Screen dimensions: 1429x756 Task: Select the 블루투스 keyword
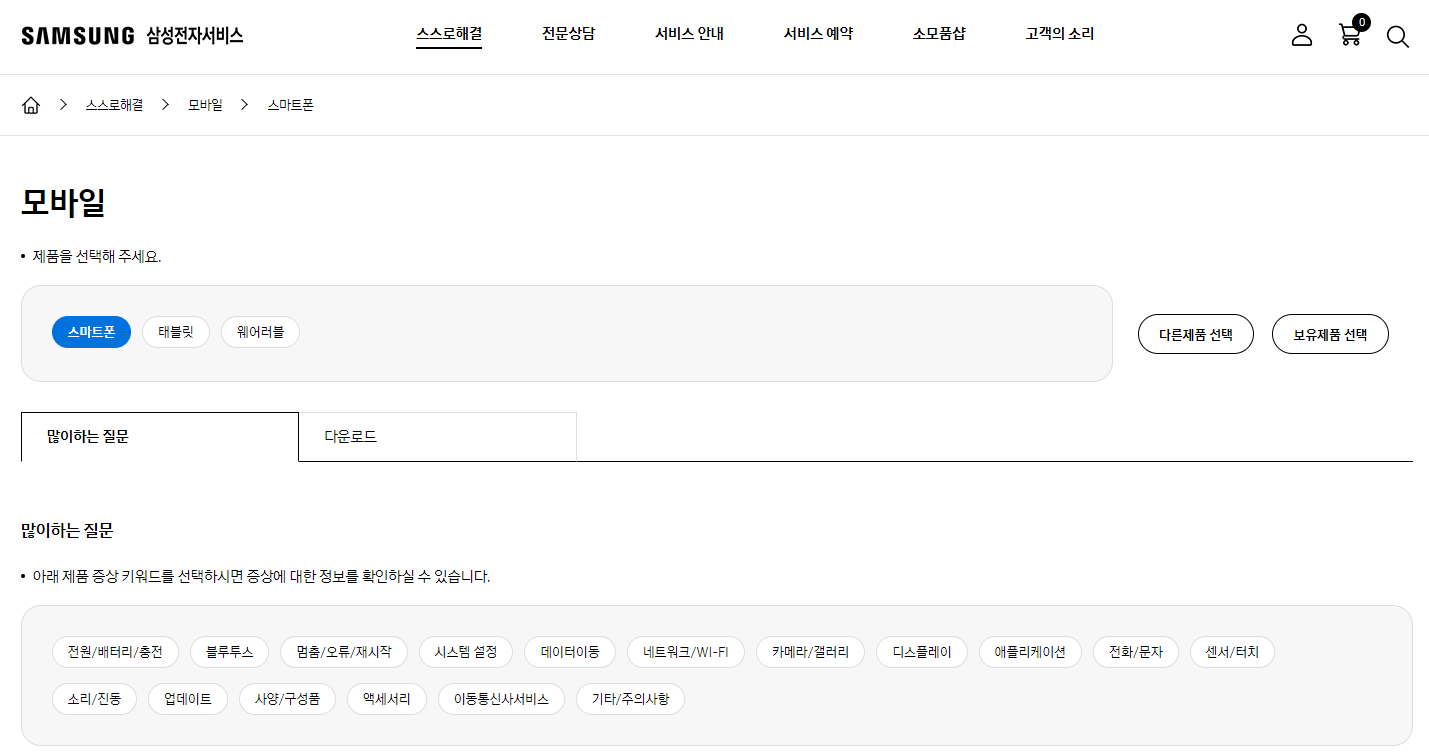click(x=230, y=652)
